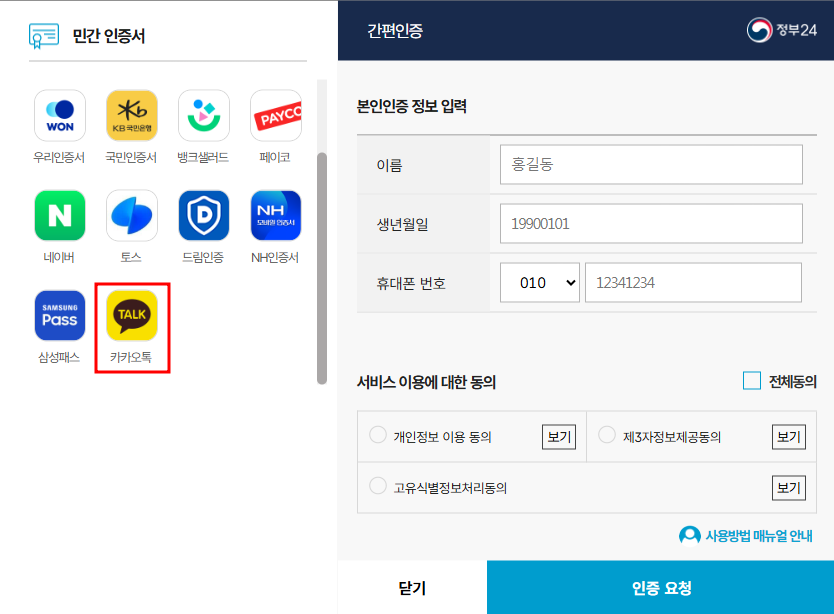This screenshot has height=614, width=834.
Task: Click the 사용방법 매뉴얼 안내 person icon
Action: click(x=689, y=536)
